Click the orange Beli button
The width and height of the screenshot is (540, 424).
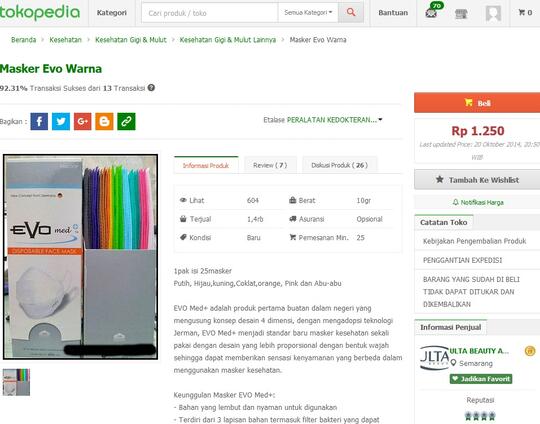477,103
